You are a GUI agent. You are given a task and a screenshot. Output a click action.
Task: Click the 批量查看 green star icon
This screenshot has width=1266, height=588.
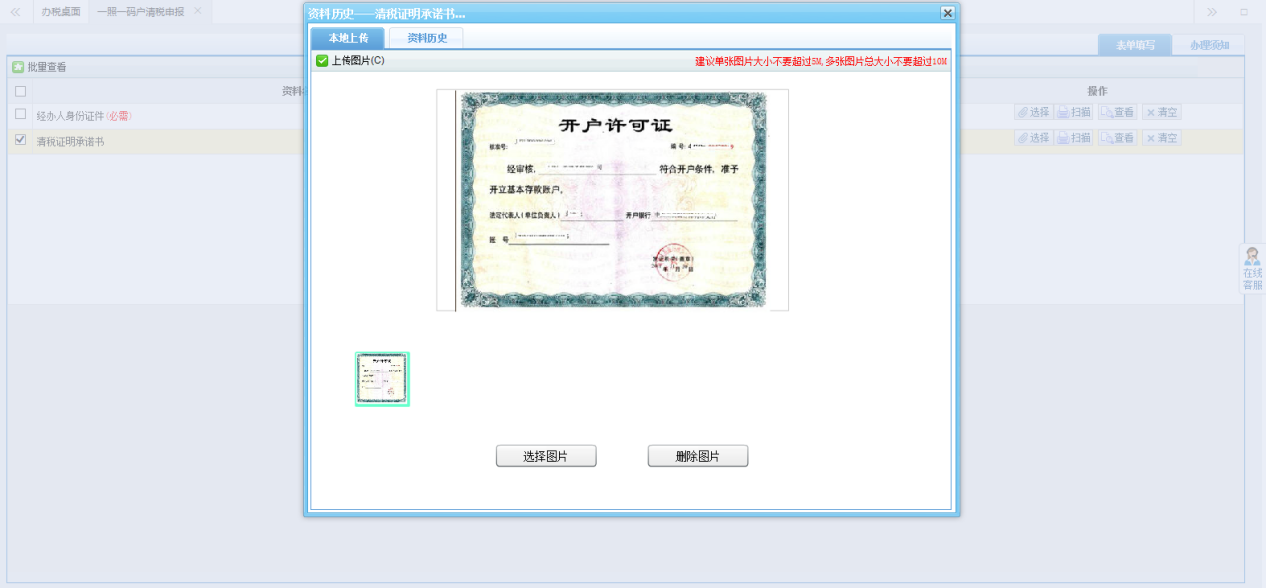pos(18,67)
